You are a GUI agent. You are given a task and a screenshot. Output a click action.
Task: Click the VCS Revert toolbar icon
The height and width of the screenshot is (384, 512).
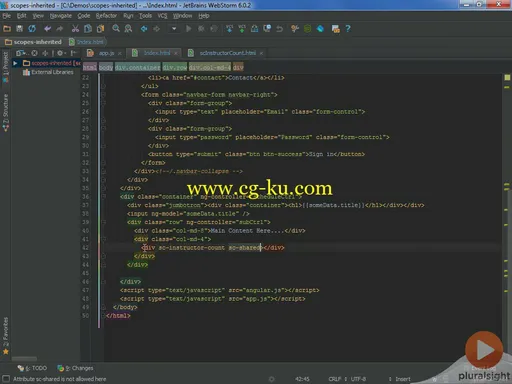point(279,29)
